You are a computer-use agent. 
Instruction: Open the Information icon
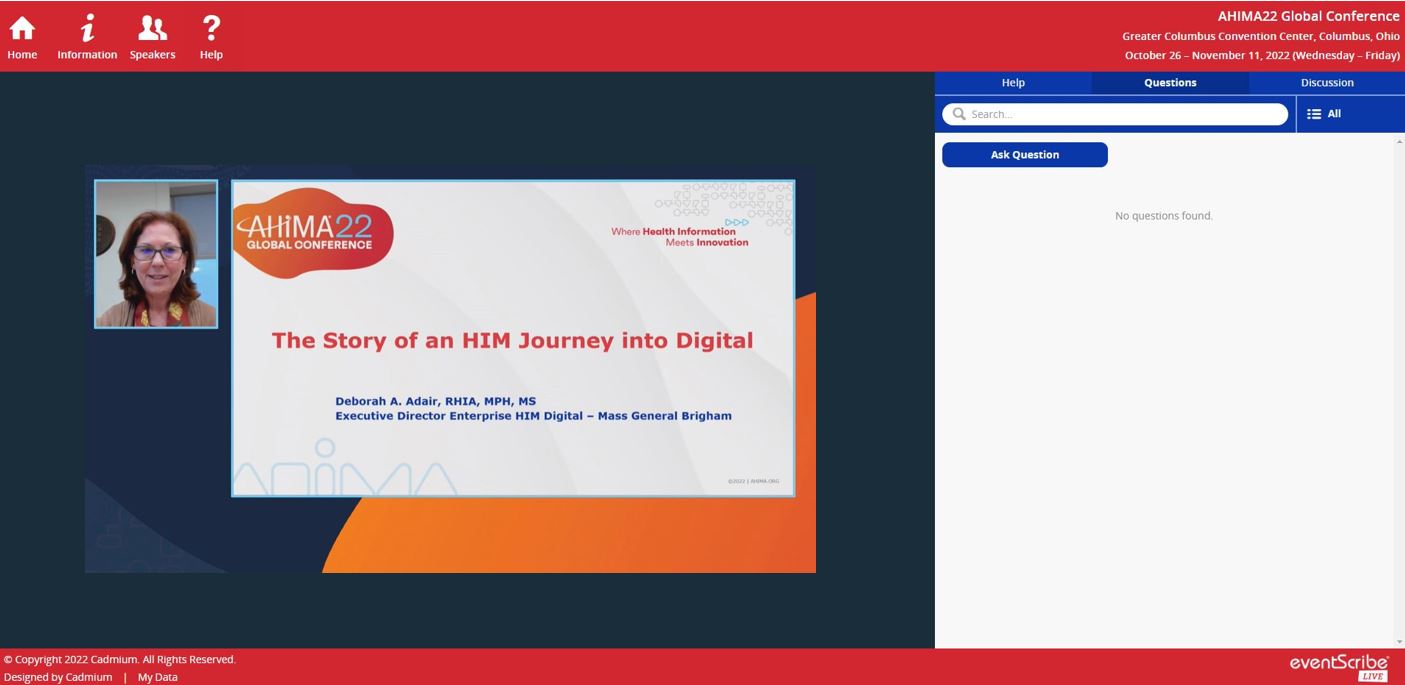88,28
